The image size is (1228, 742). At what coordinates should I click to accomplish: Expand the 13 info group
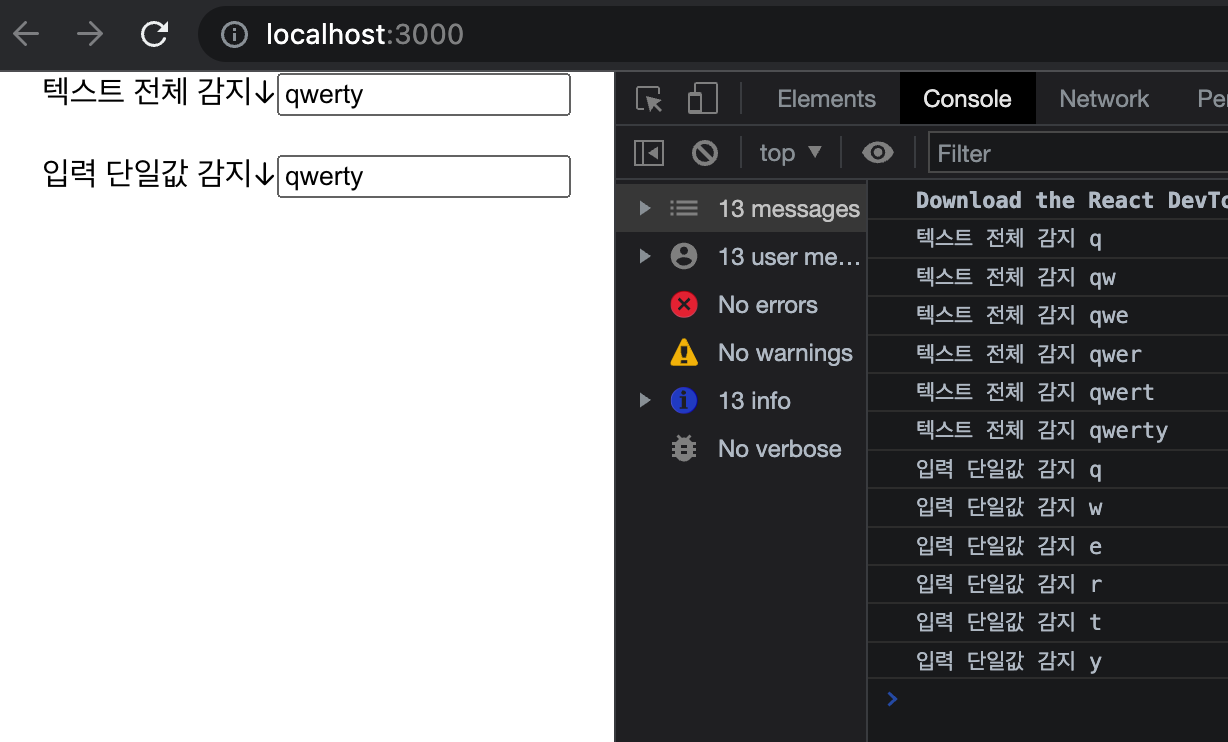645,400
